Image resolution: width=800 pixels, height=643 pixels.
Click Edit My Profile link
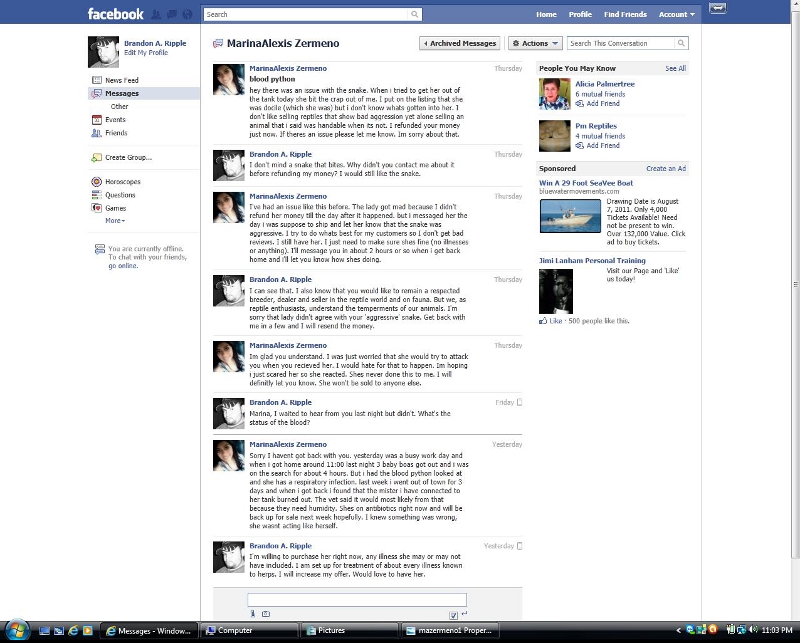[x=146, y=53]
